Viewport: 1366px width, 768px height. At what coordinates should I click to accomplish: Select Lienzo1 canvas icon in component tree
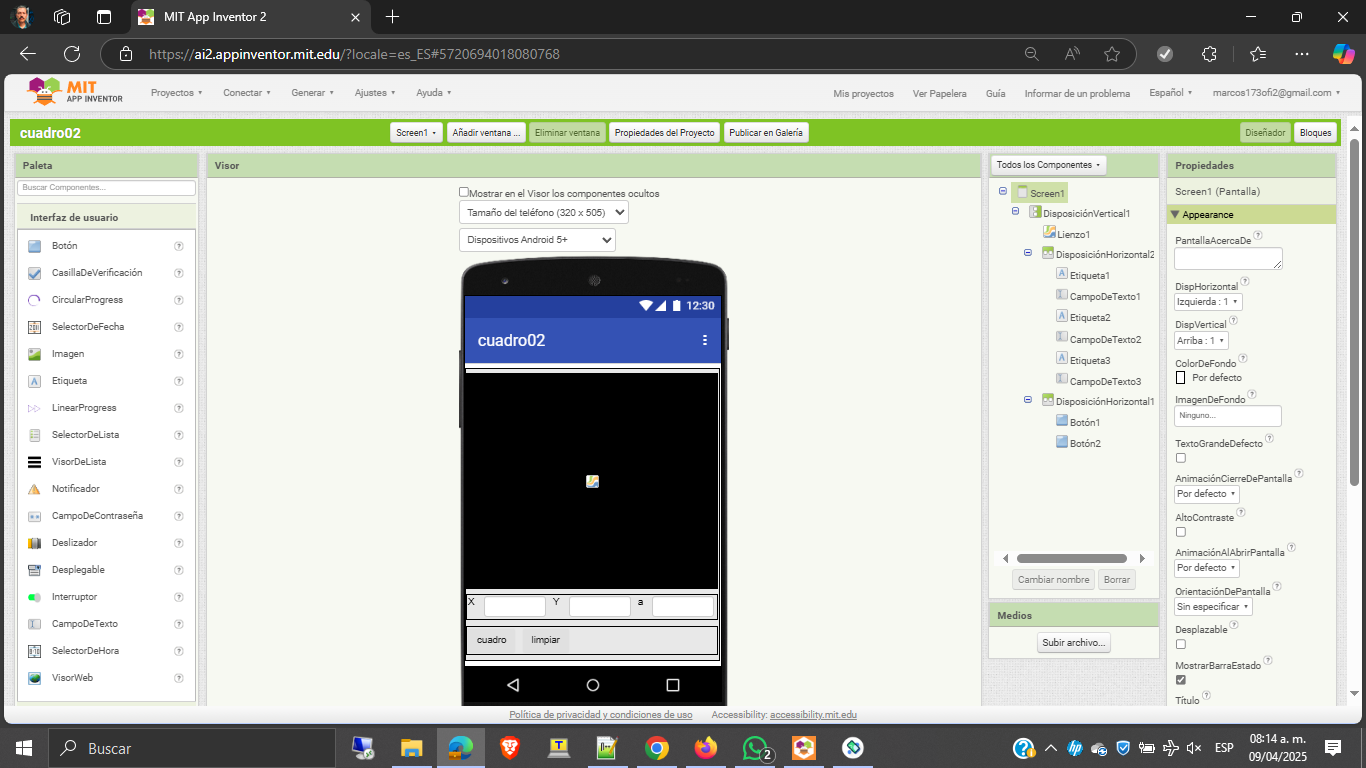1049,233
